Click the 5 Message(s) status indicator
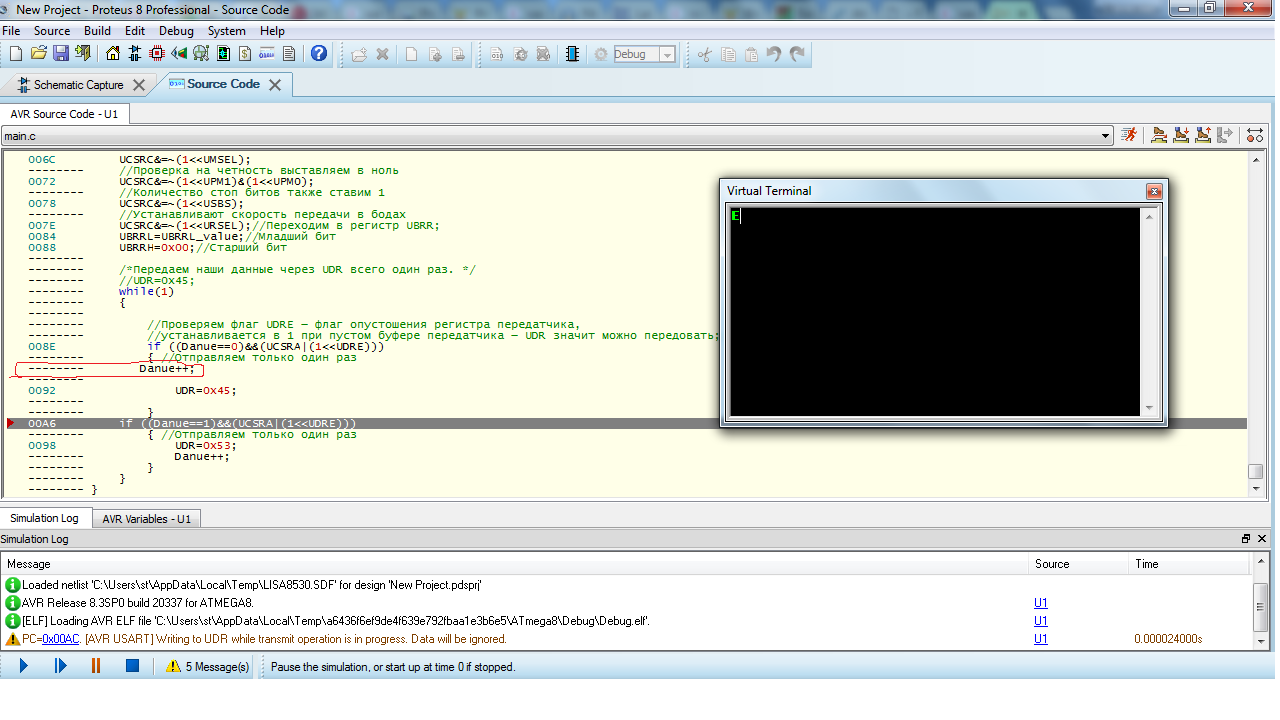The width and height of the screenshot is (1280, 720). 208,666
